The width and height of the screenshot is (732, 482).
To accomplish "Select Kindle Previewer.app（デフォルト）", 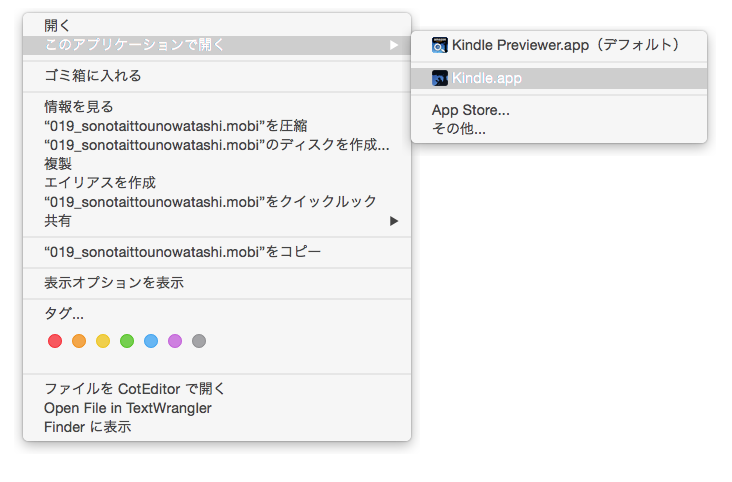I will (559, 45).
